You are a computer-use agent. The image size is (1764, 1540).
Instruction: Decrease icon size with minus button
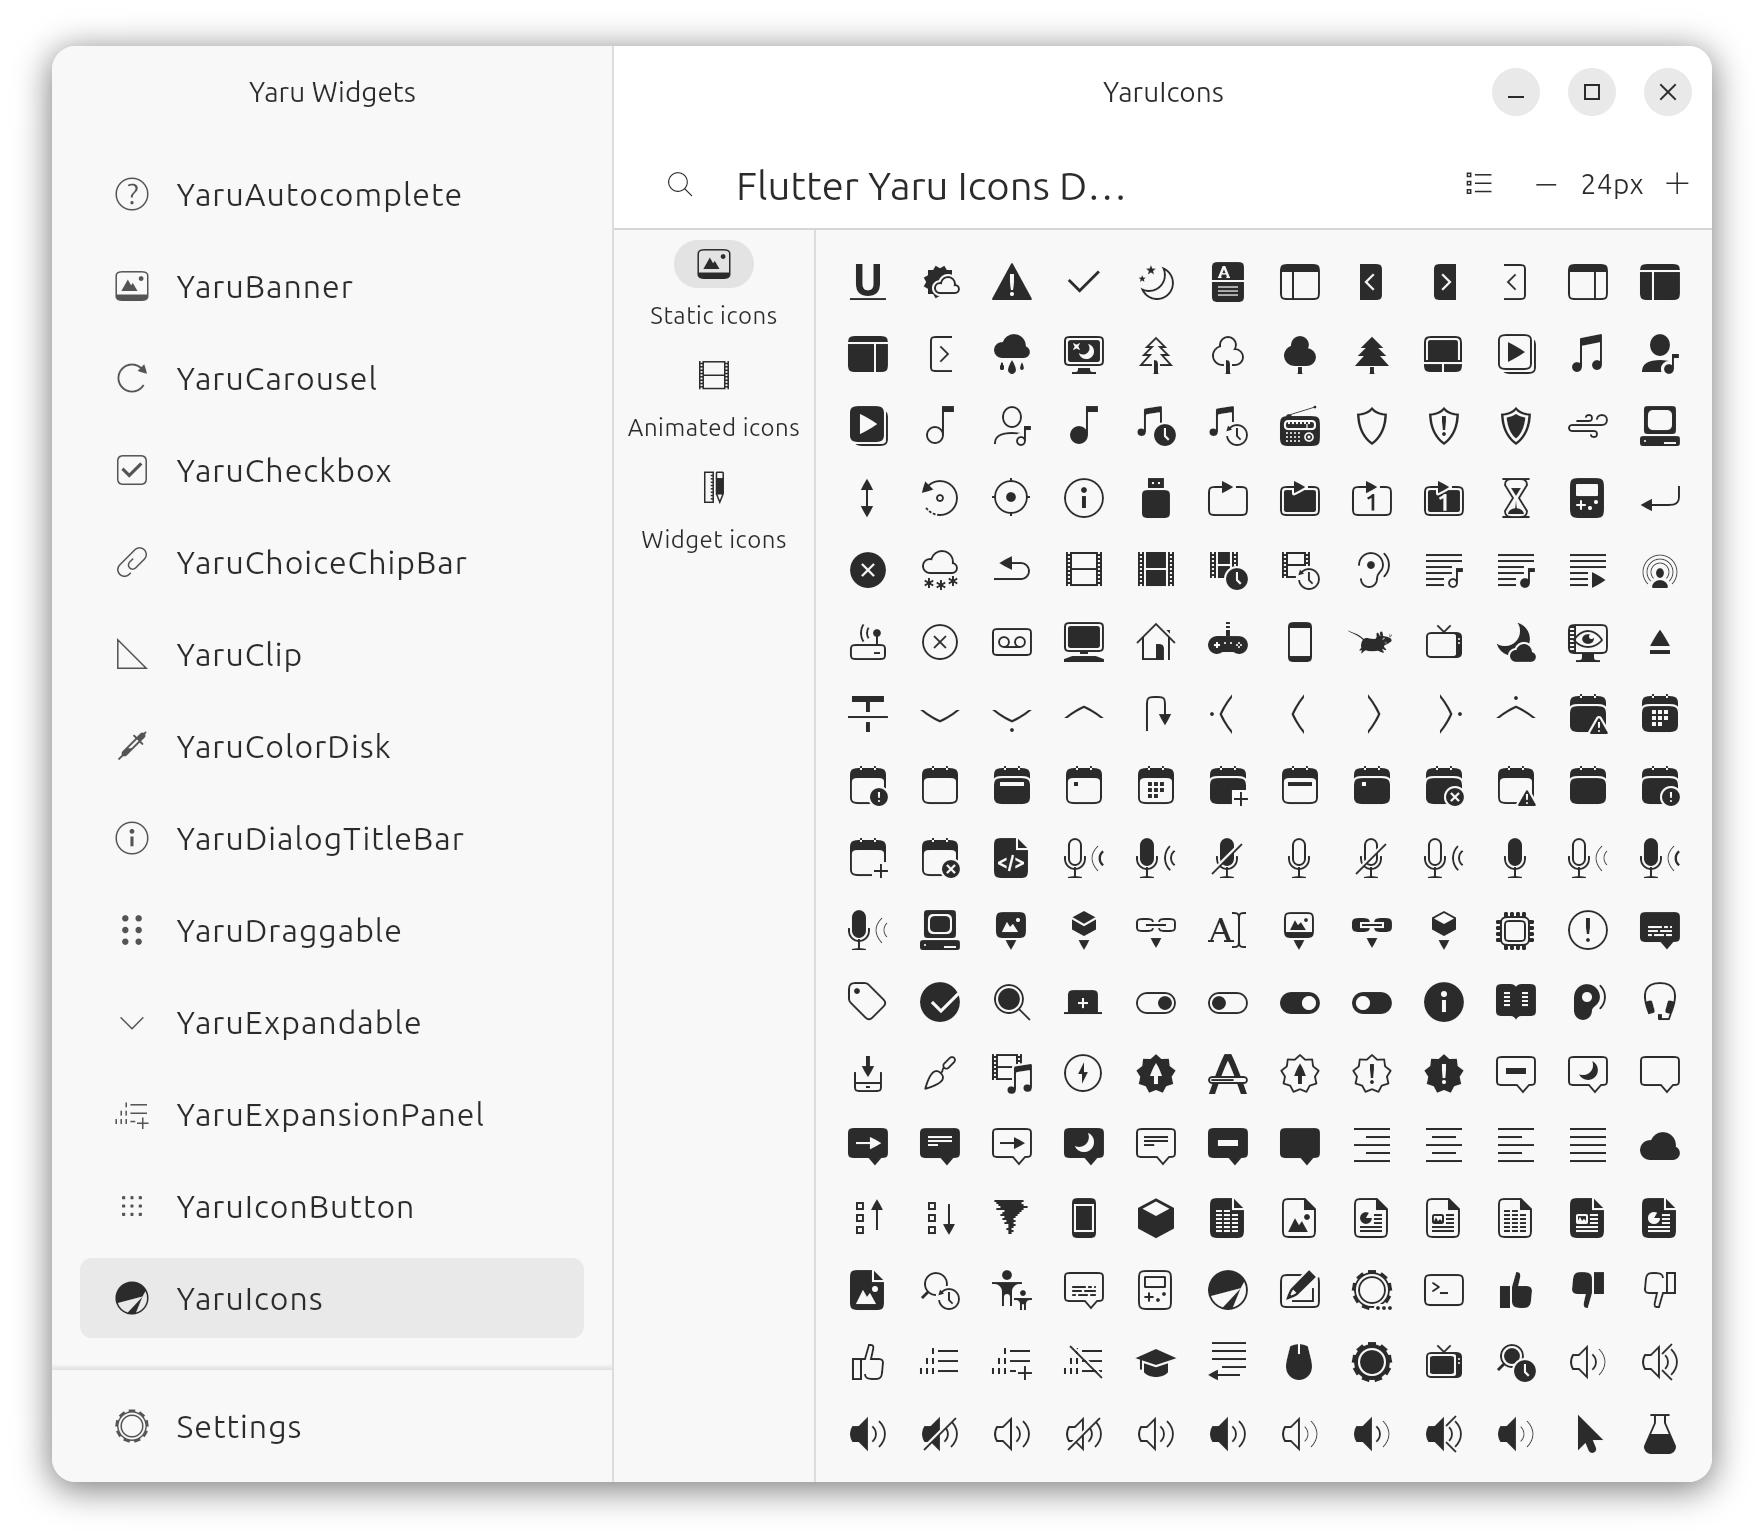[x=1546, y=184]
